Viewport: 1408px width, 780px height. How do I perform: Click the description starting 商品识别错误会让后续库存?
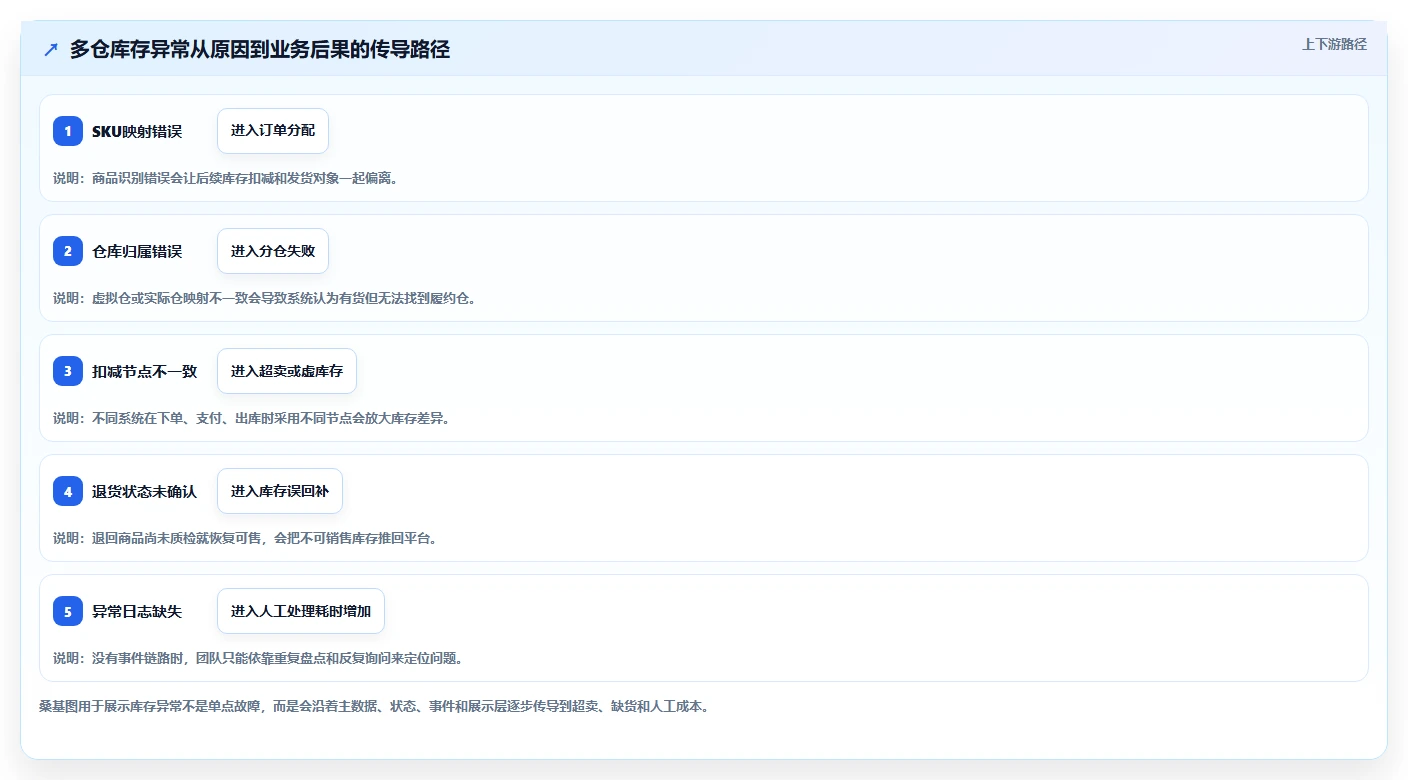coord(226,178)
